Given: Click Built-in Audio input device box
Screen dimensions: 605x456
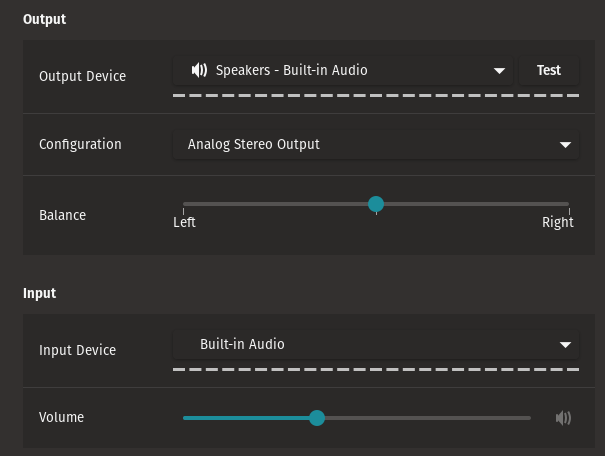Looking at the screenshot, I should click(x=376, y=345).
